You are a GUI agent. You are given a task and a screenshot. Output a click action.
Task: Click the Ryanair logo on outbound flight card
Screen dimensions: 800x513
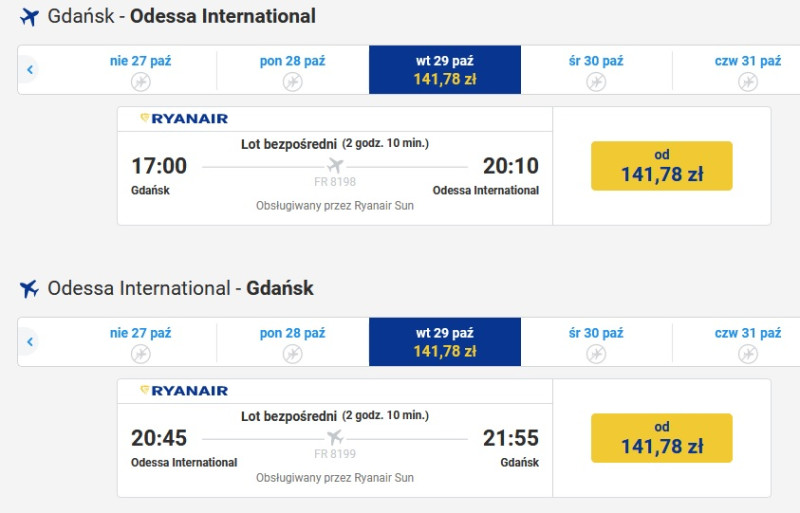[x=184, y=118]
